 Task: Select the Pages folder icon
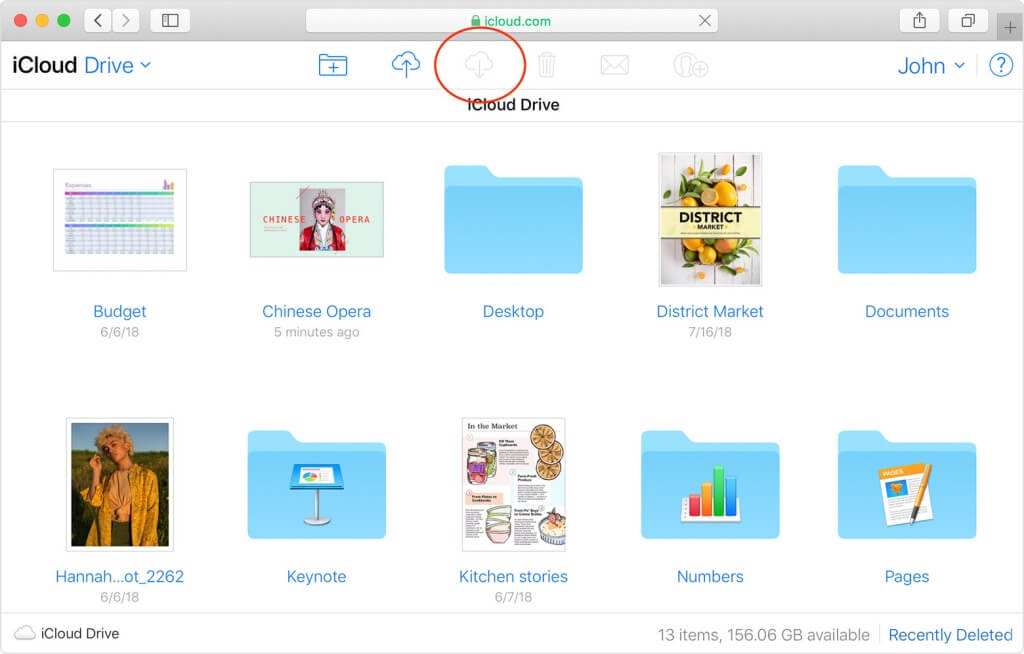pos(907,484)
